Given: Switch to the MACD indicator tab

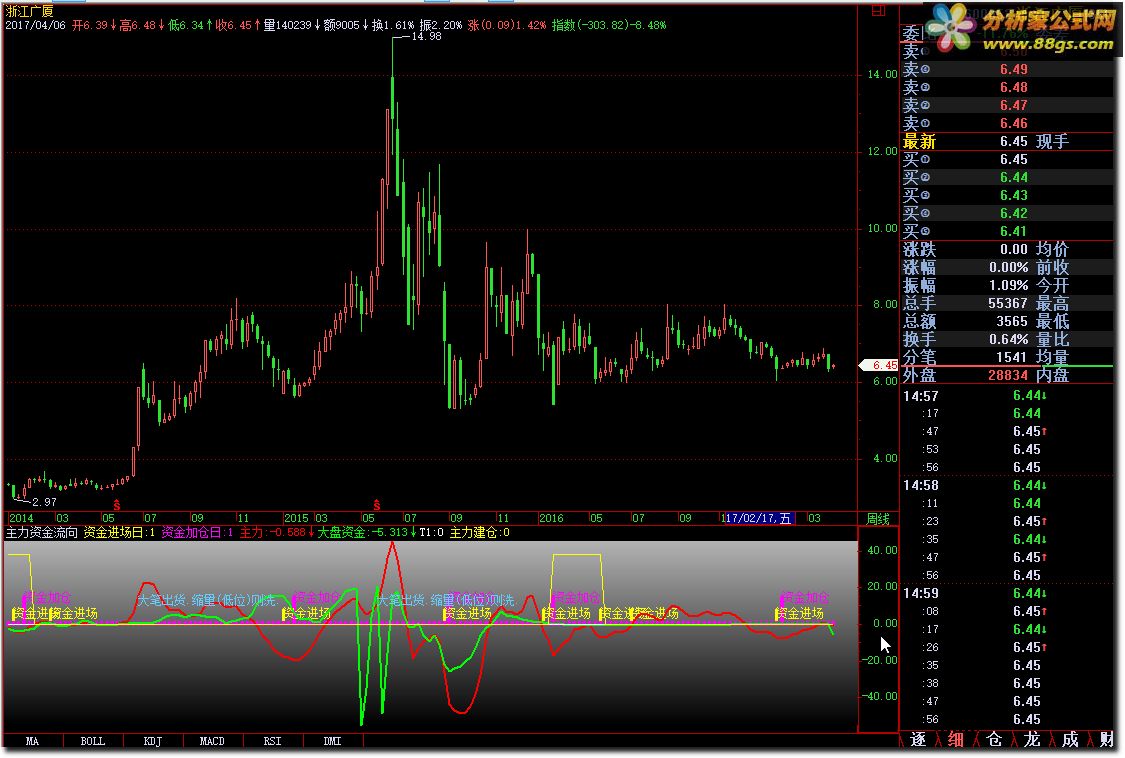Looking at the screenshot, I should tap(212, 741).
